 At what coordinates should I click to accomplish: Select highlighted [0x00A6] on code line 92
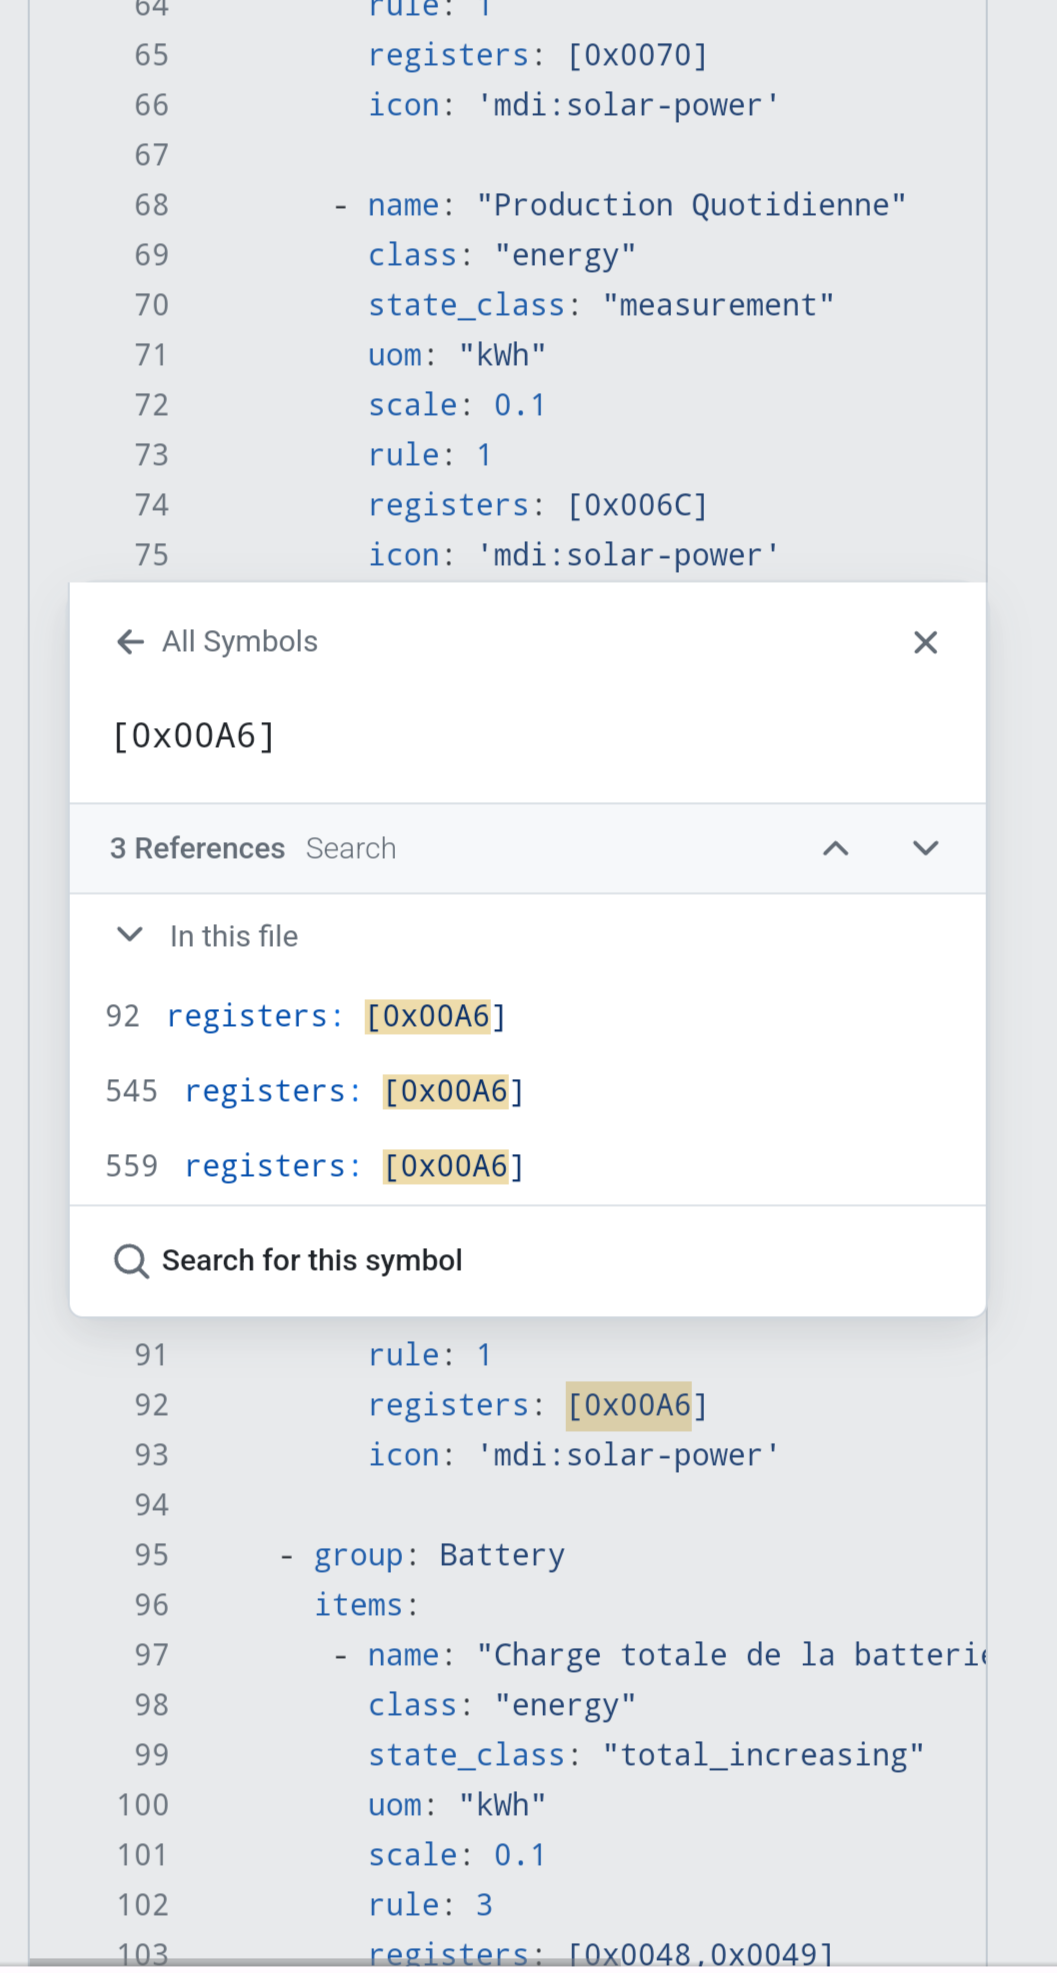point(630,1405)
